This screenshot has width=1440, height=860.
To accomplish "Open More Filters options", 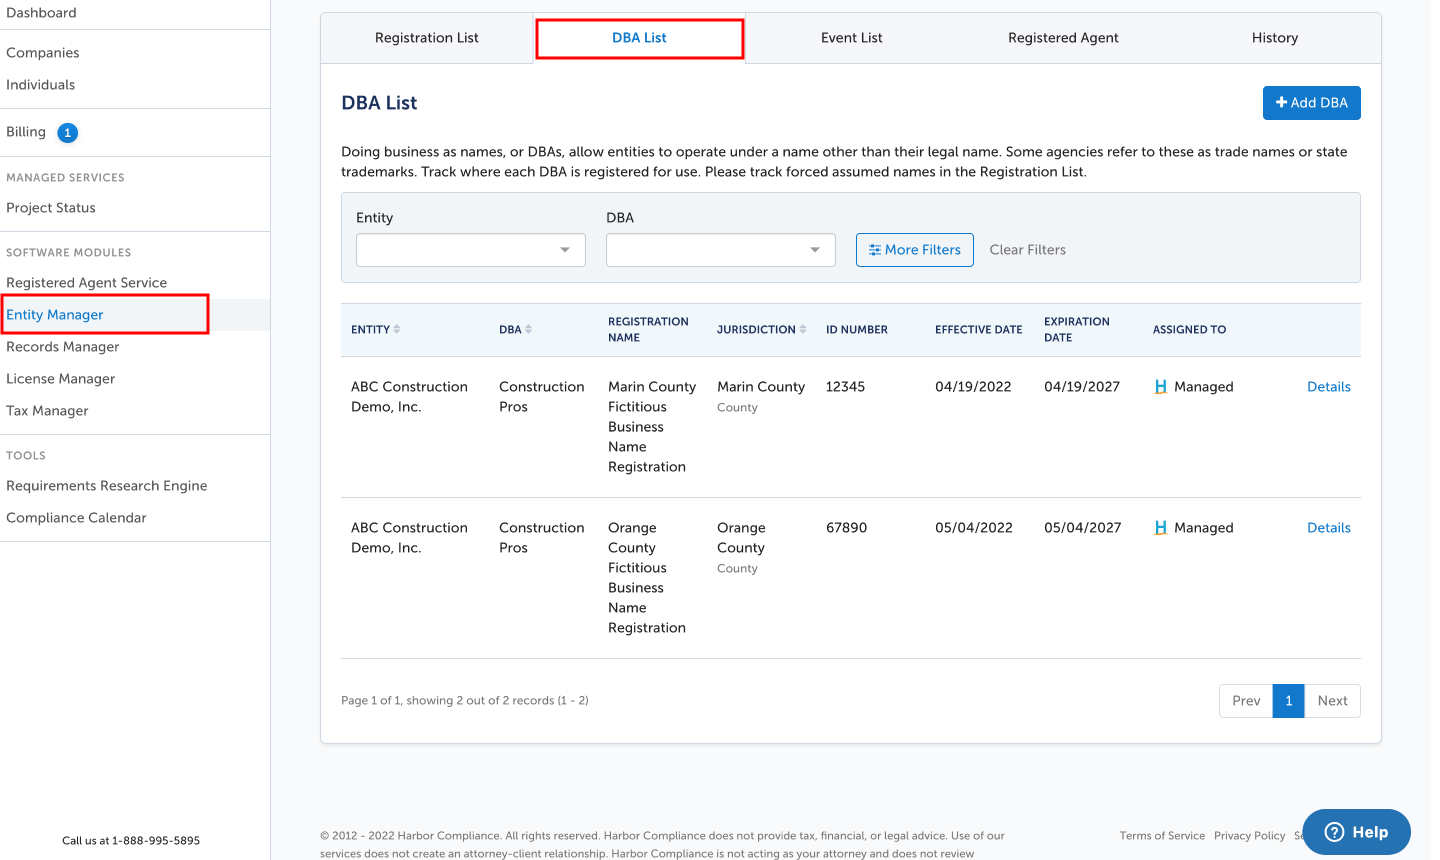I will 915,250.
